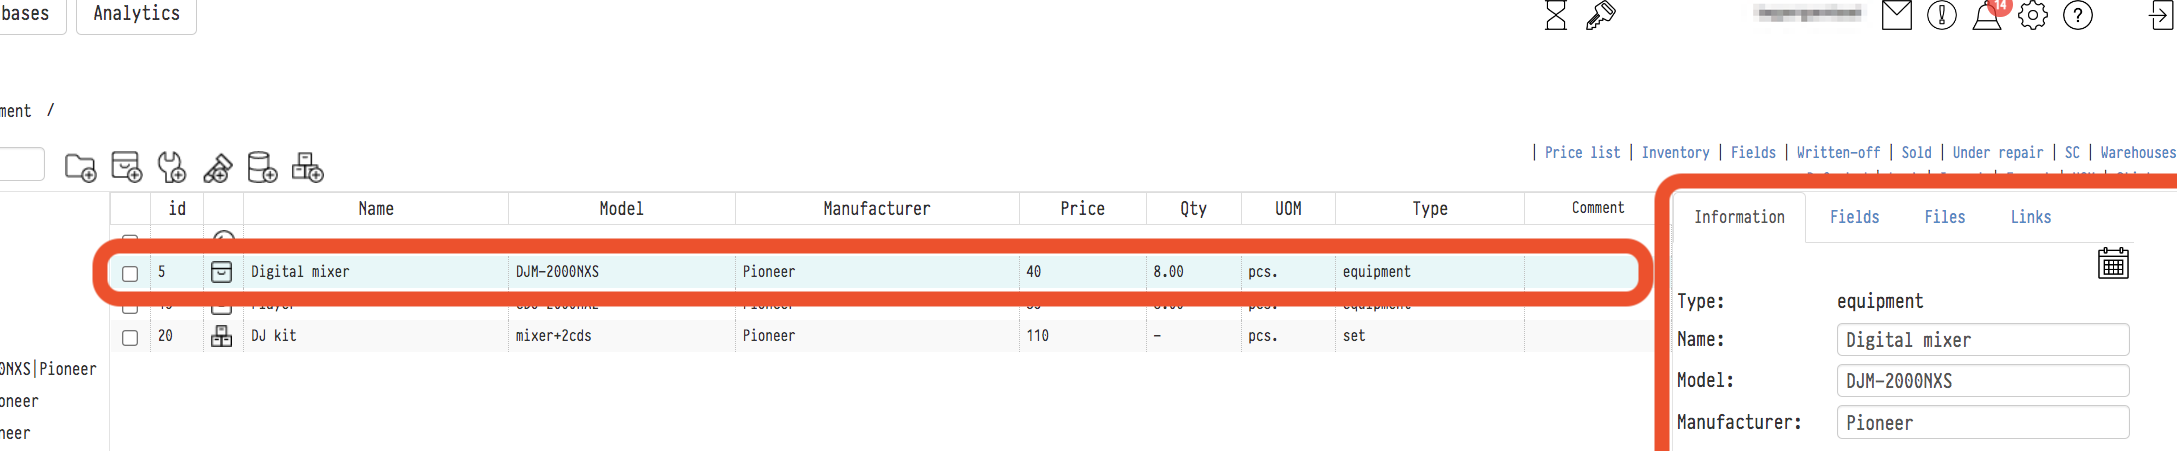Open the Price list link

(1582, 153)
